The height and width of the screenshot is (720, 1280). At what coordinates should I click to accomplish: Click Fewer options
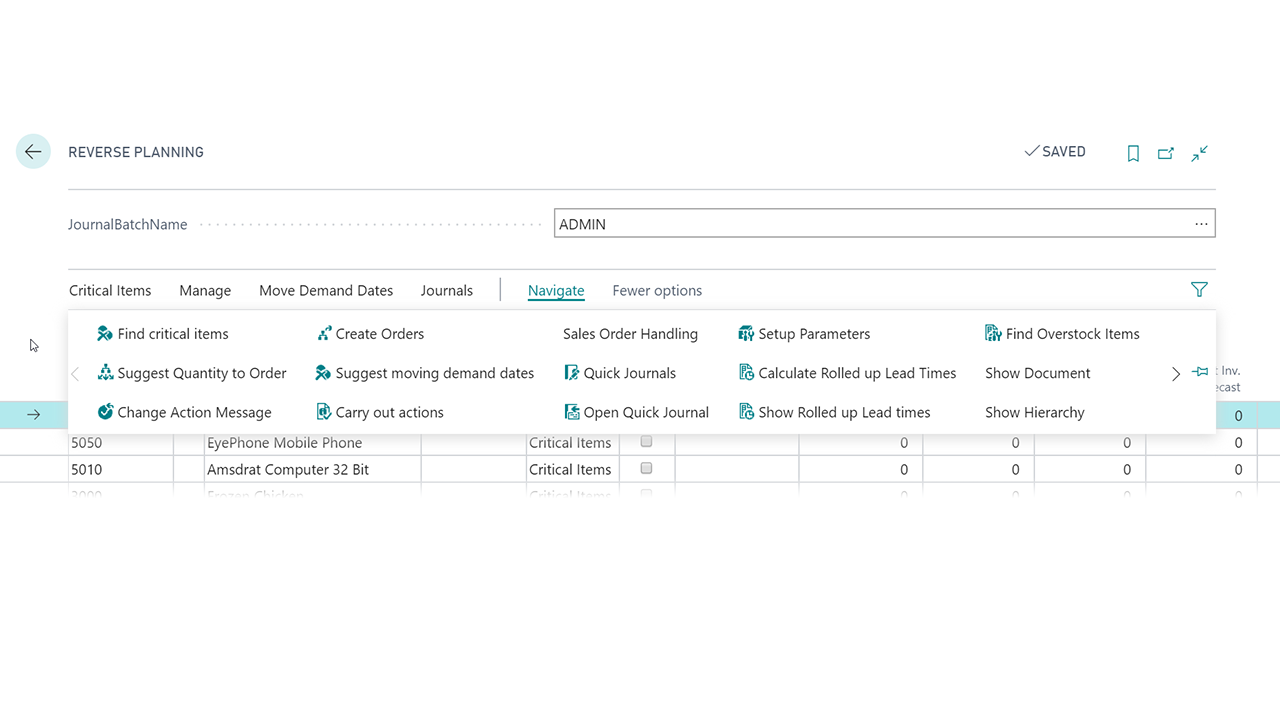[x=657, y=291]
